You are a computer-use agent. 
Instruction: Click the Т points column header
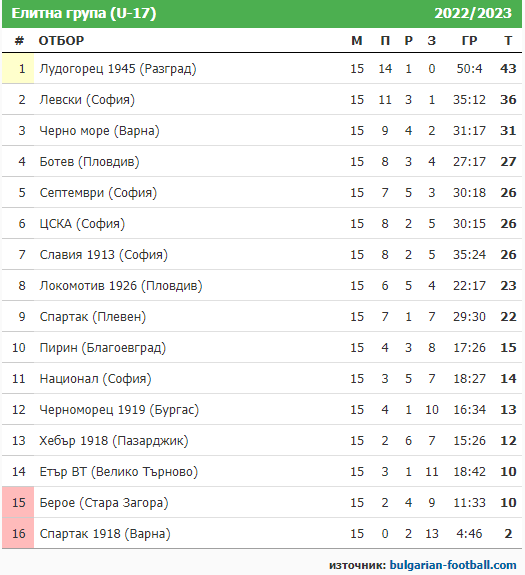tap(508, 40)
